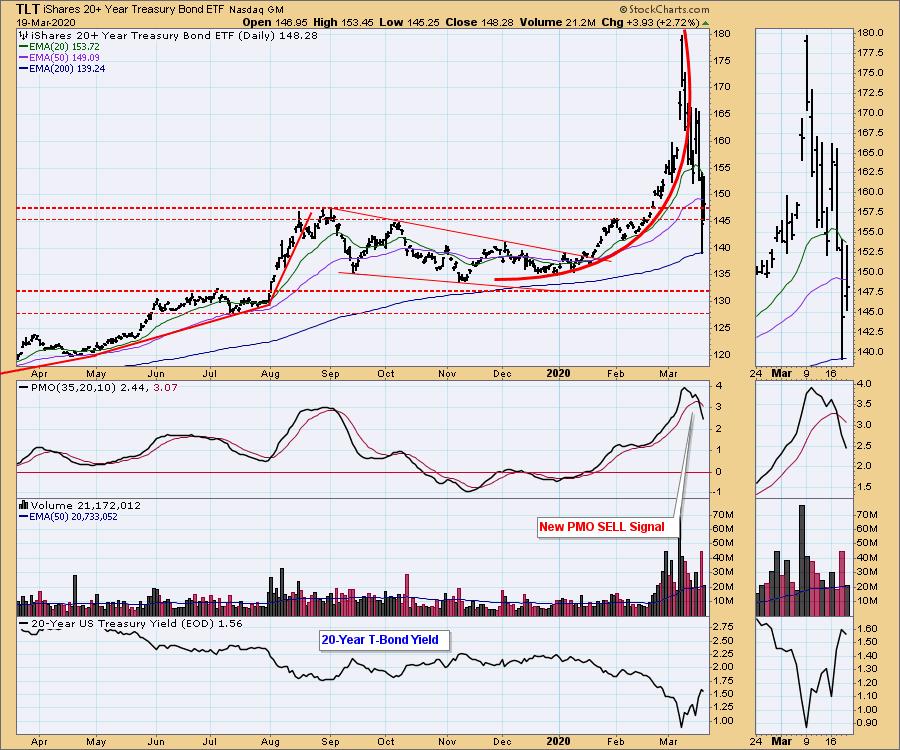Click the "EMA(200) 139.24" legend entry
Viewport: 900px width, 750px height.
click(x=67, y=68)
